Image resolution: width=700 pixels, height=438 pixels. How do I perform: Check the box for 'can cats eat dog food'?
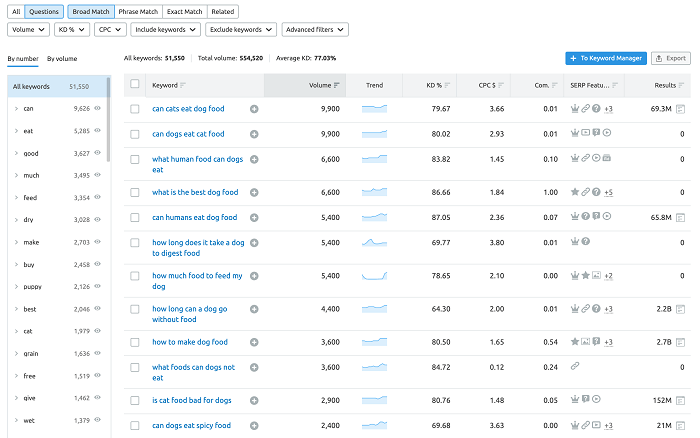point(134,109)
